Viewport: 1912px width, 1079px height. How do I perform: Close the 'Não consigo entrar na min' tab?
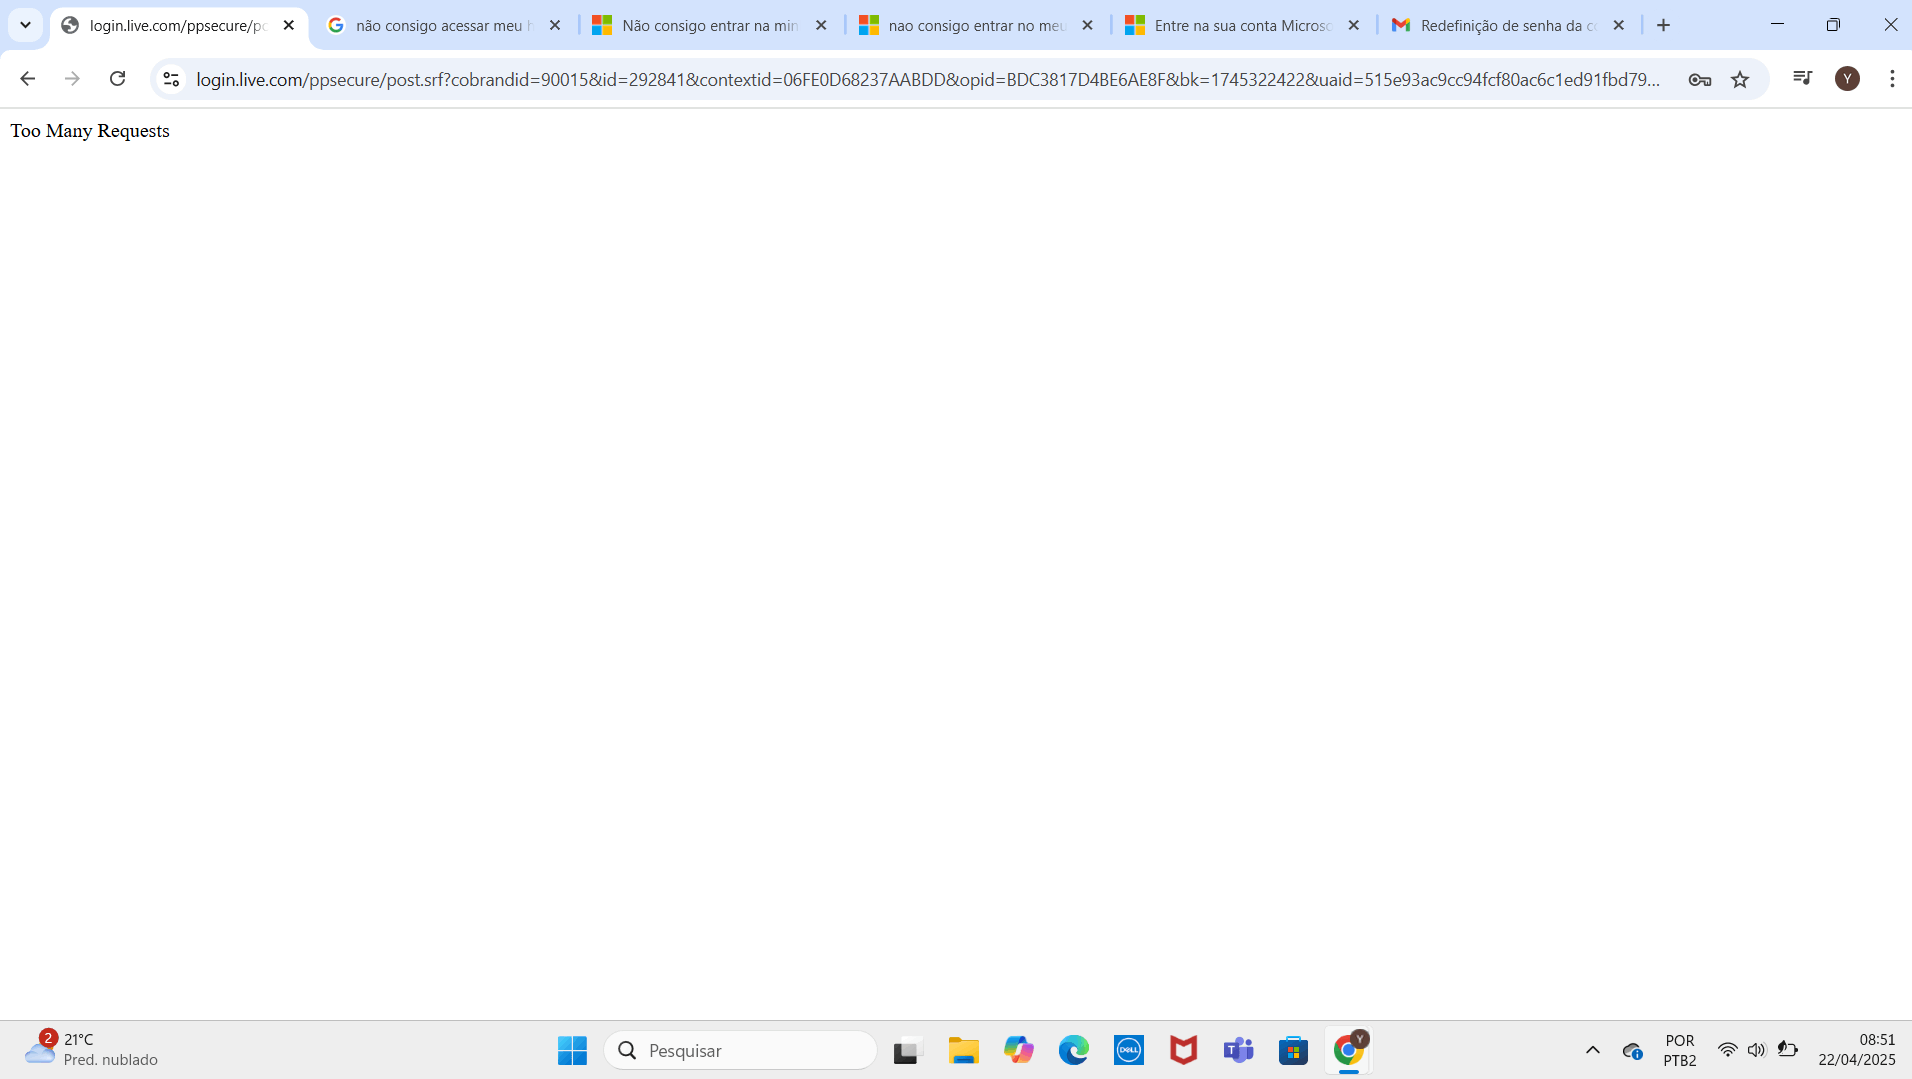coord(821,26)
